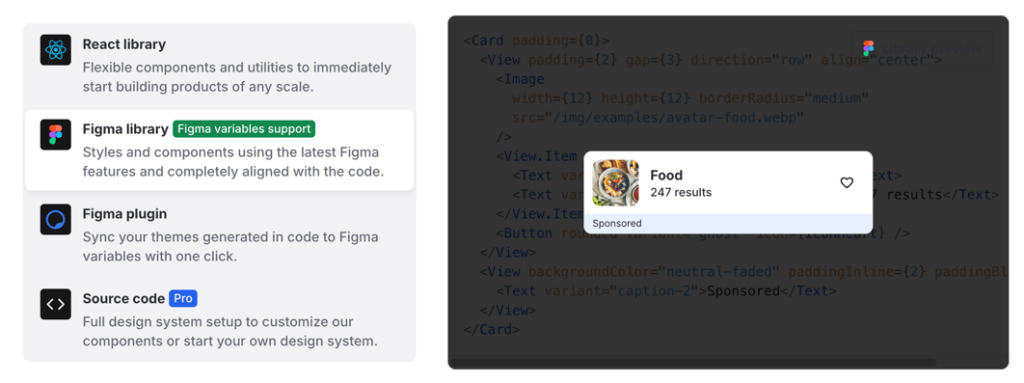Viewport: 1024px width, 383px height.
Task: Click the green Figma variables support badge
Action: click(x=244, y=129)
